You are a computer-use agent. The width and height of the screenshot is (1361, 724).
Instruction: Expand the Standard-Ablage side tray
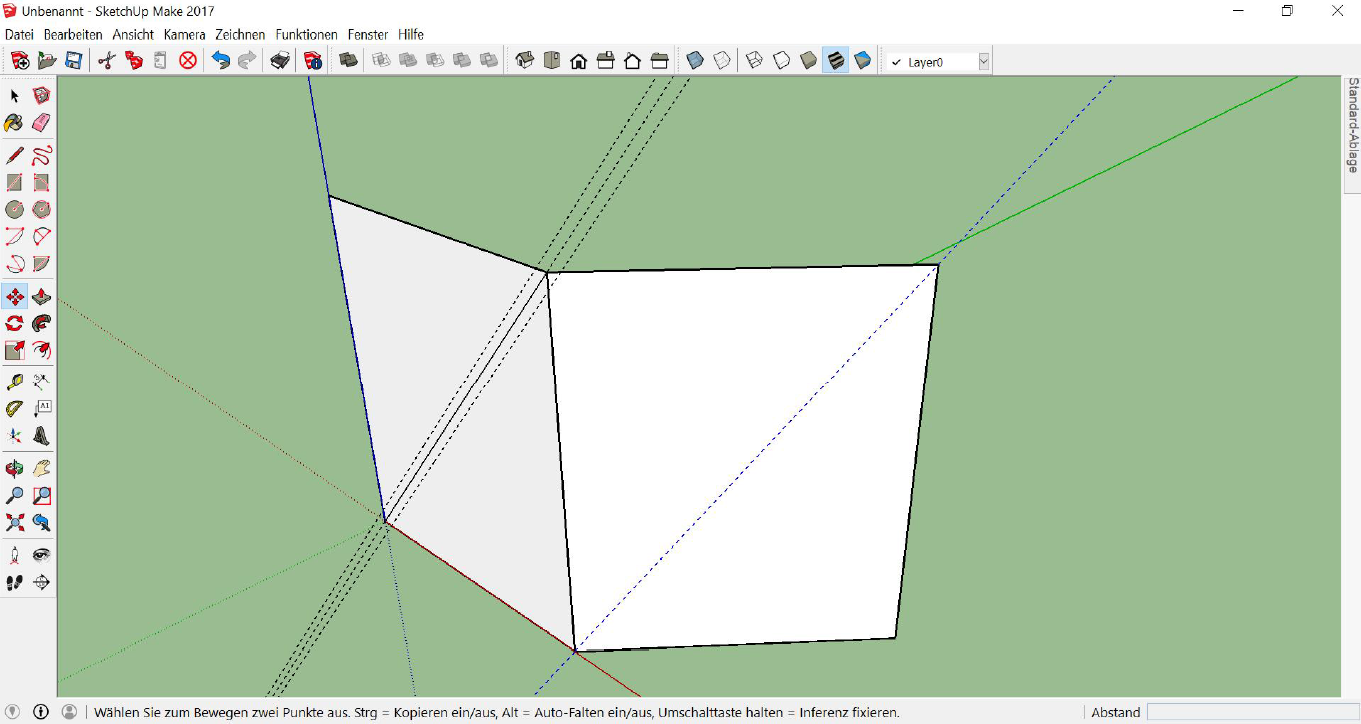pos(1352,125)
